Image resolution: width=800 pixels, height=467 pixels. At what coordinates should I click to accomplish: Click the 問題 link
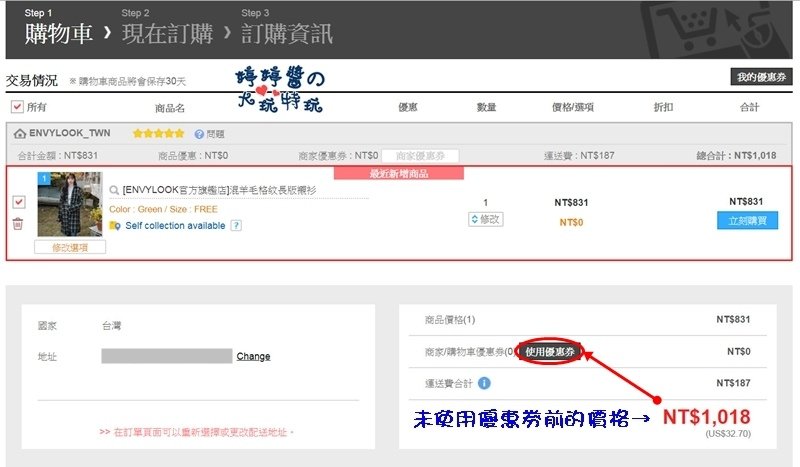click(215, 134)
